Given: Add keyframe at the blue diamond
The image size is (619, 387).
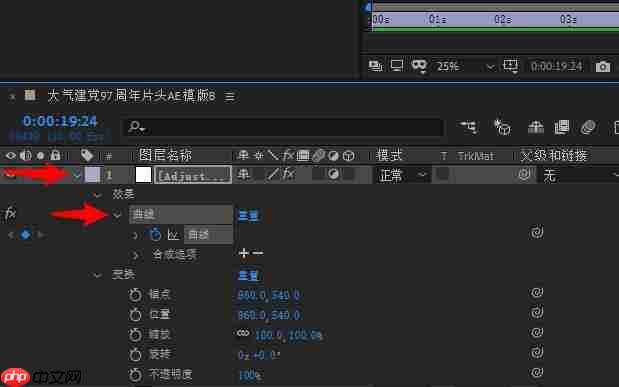Looking at the screenshot, I should click(26, 235).
